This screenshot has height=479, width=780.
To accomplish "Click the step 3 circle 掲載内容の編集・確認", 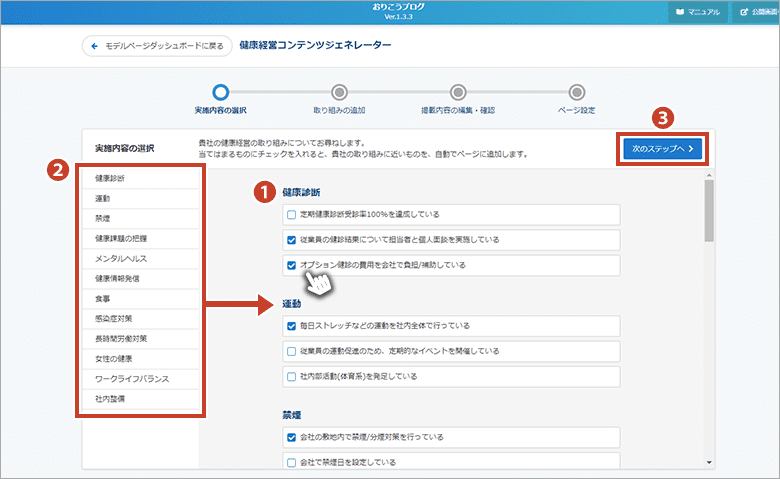I will click(458, 92).
